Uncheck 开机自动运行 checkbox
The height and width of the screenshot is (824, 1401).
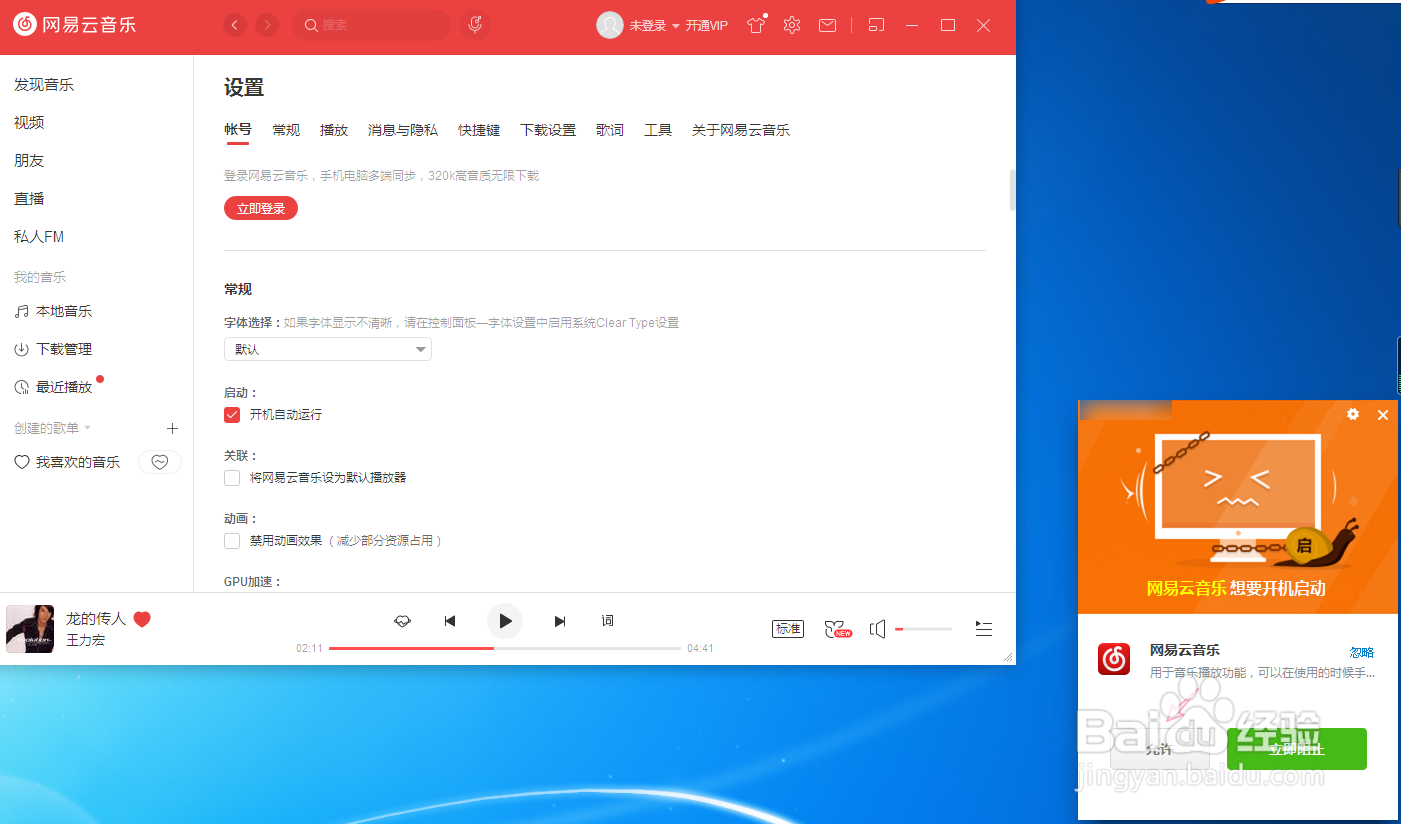click(x=232, y=415)
